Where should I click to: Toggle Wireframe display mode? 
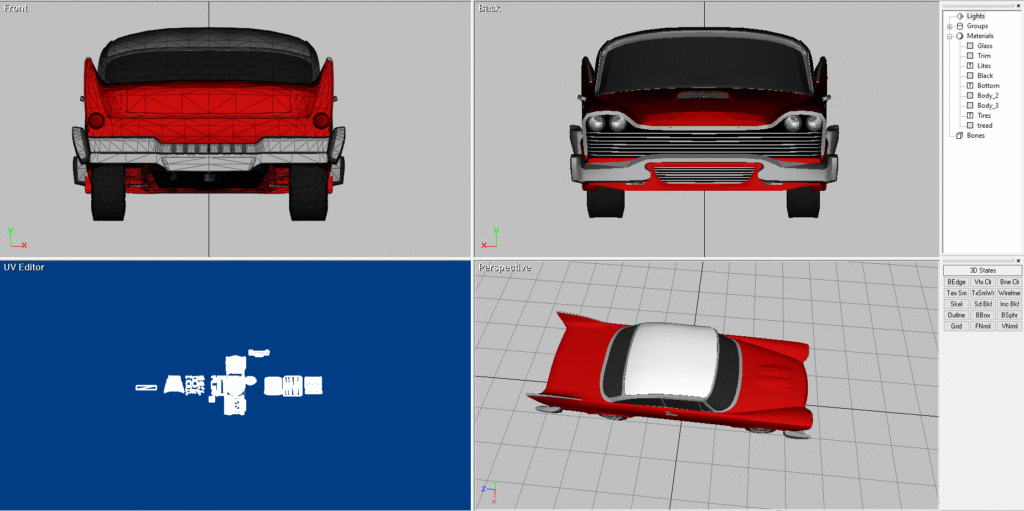click(1010, 293)
